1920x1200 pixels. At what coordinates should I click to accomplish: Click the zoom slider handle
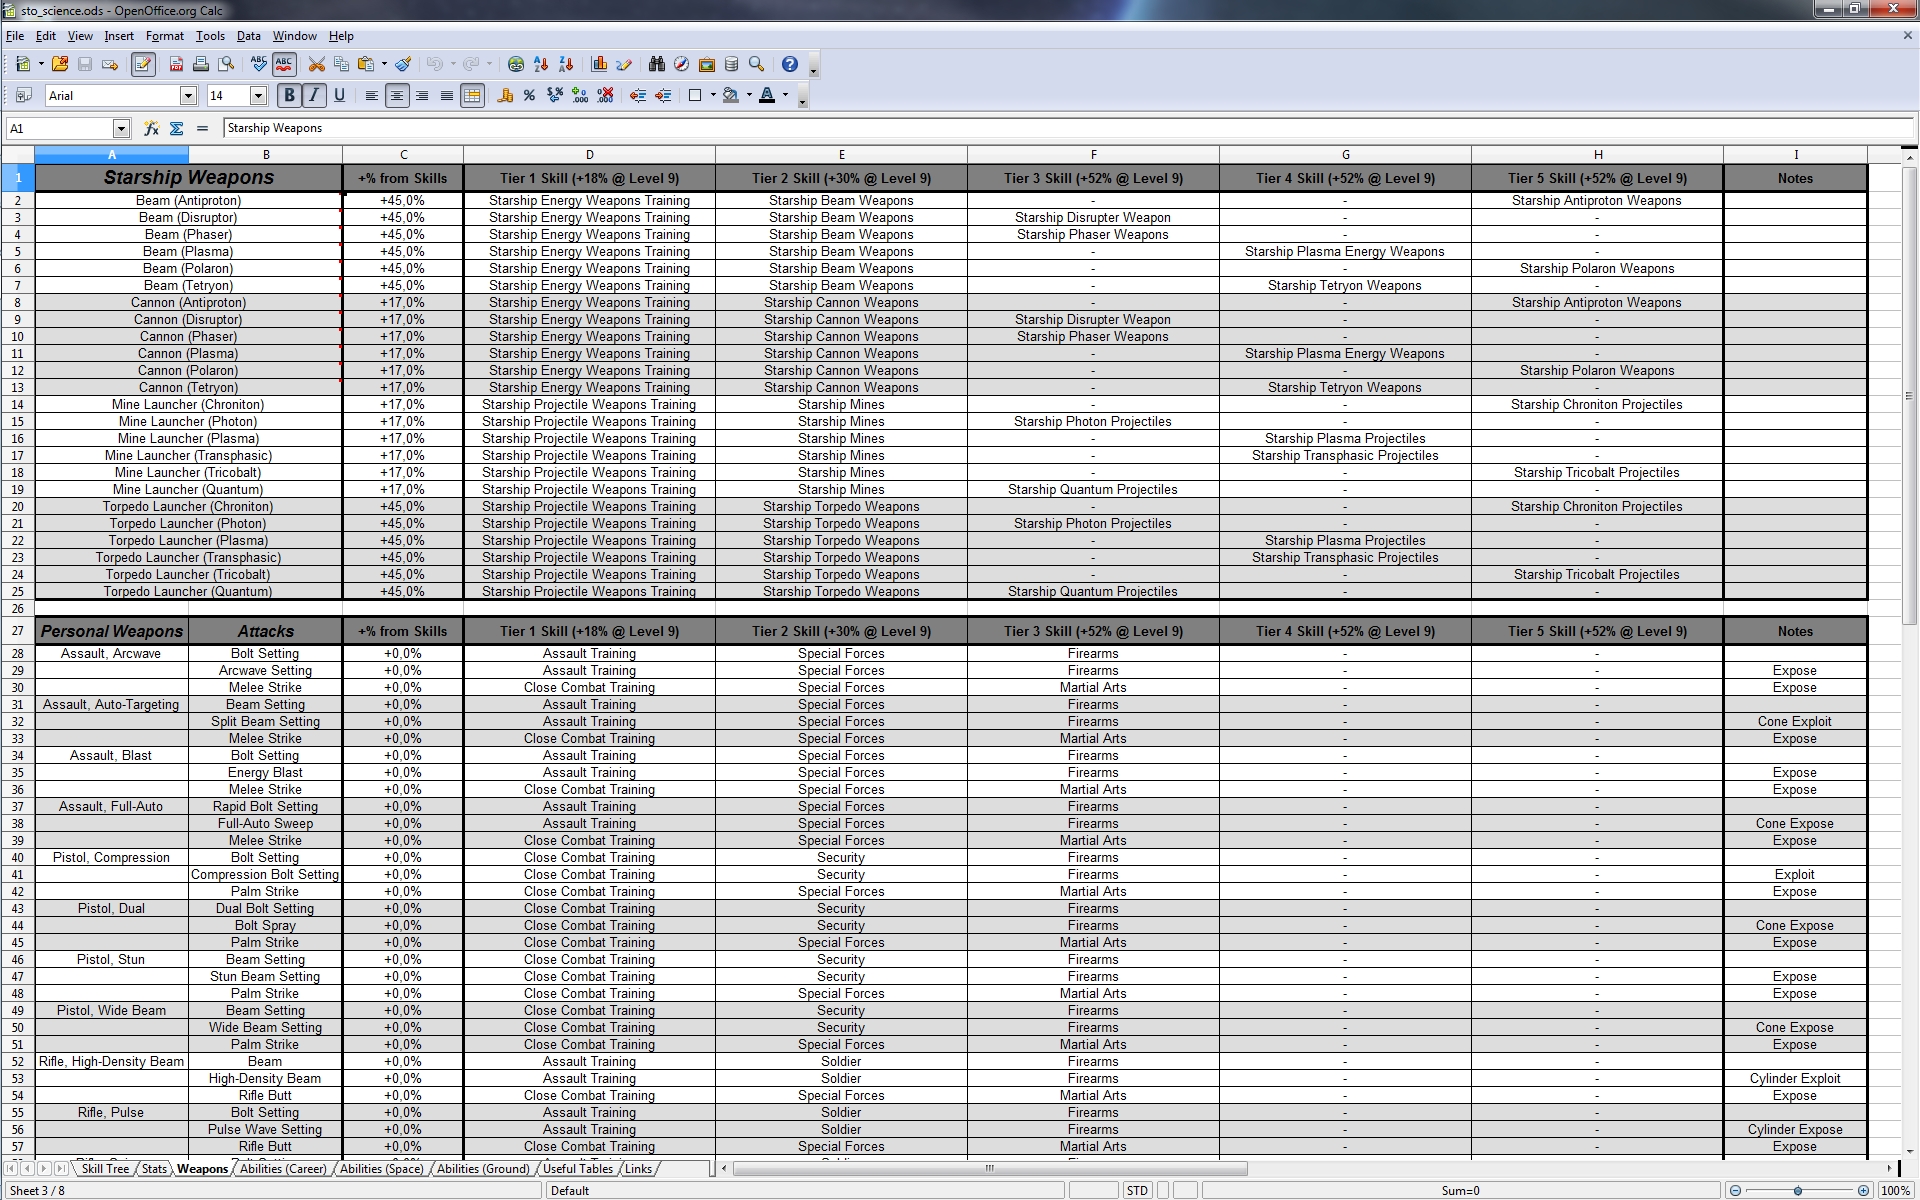1798,1191
